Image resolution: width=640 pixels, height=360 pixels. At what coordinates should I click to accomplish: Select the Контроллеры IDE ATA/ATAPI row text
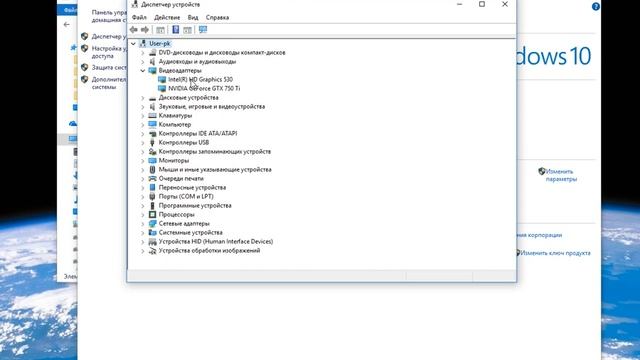point(198,133)
